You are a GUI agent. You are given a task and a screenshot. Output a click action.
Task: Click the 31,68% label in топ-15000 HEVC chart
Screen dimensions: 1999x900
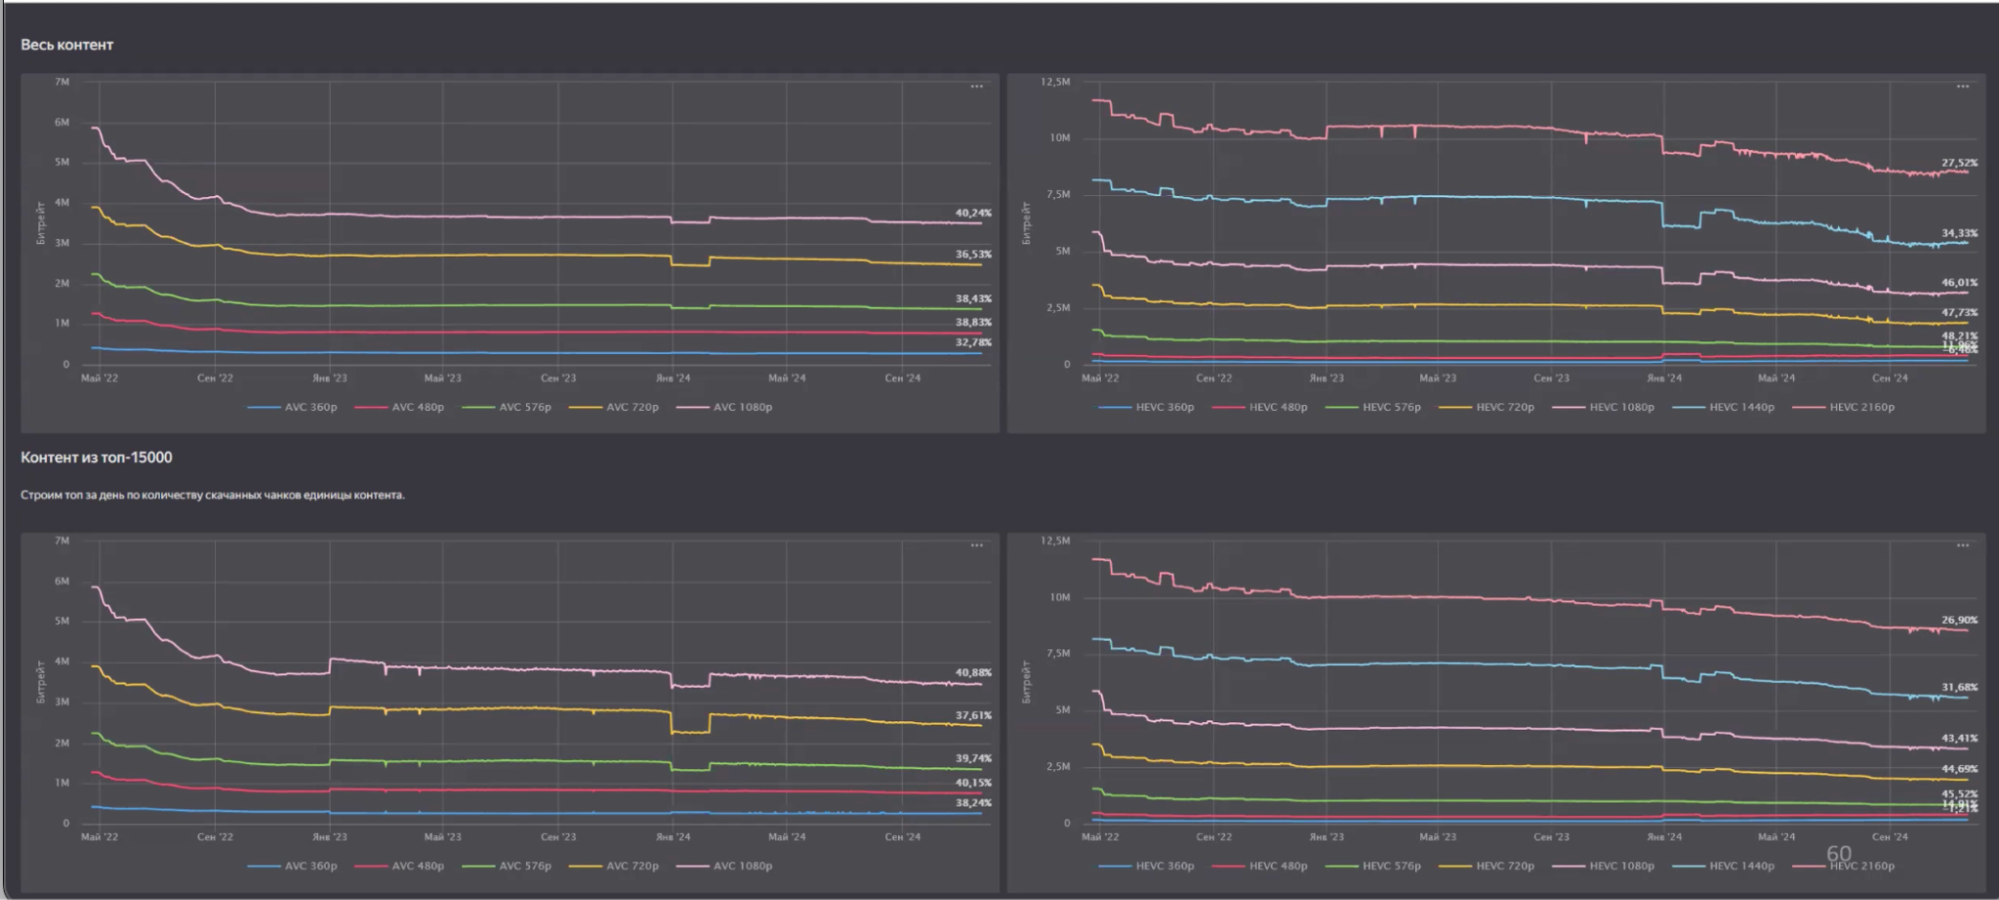click(x=1959, y=688)
